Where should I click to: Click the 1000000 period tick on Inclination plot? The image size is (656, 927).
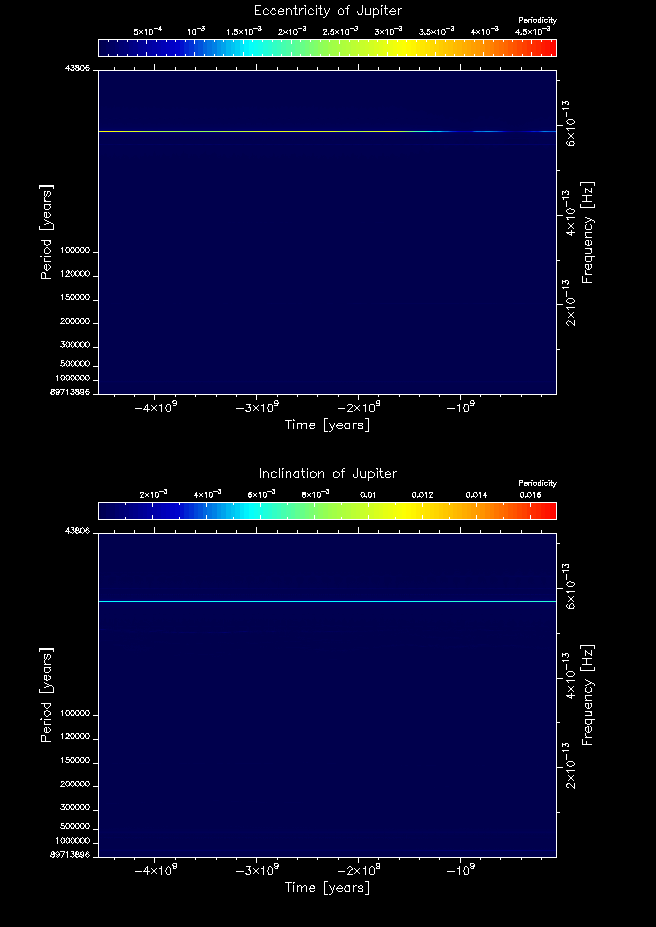tap(74, 841)
